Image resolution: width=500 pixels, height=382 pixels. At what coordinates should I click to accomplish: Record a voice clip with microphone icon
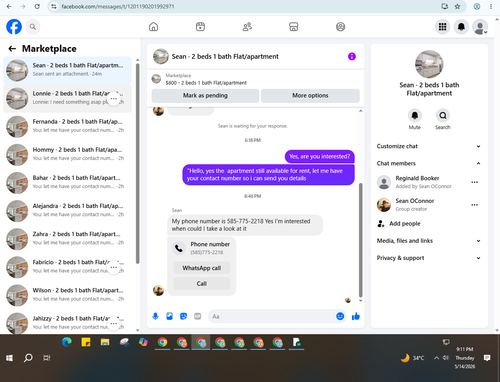[155, 316]
